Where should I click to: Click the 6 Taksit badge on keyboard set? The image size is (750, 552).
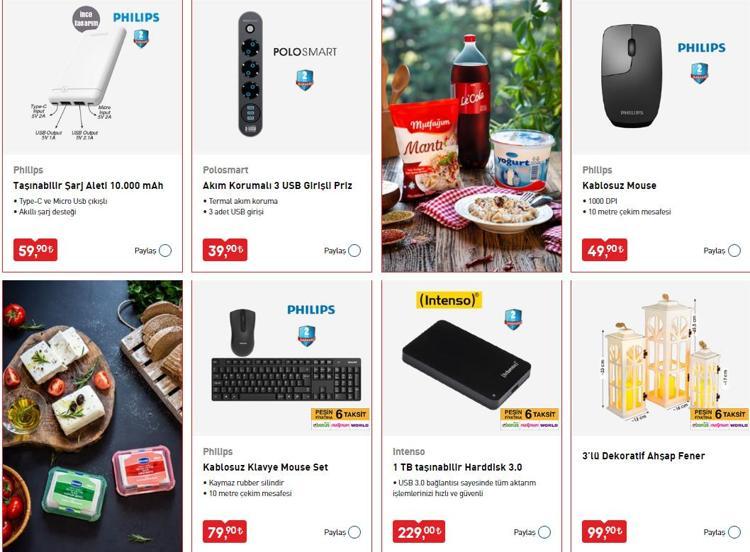[340, 418]
